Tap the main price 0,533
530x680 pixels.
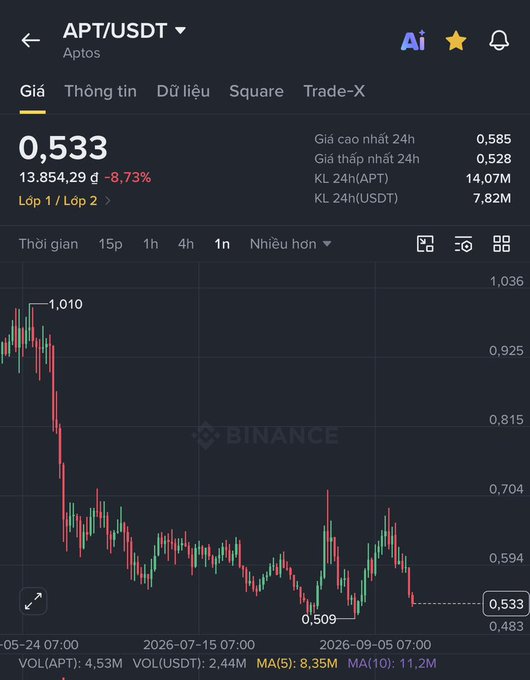[63, 148]
